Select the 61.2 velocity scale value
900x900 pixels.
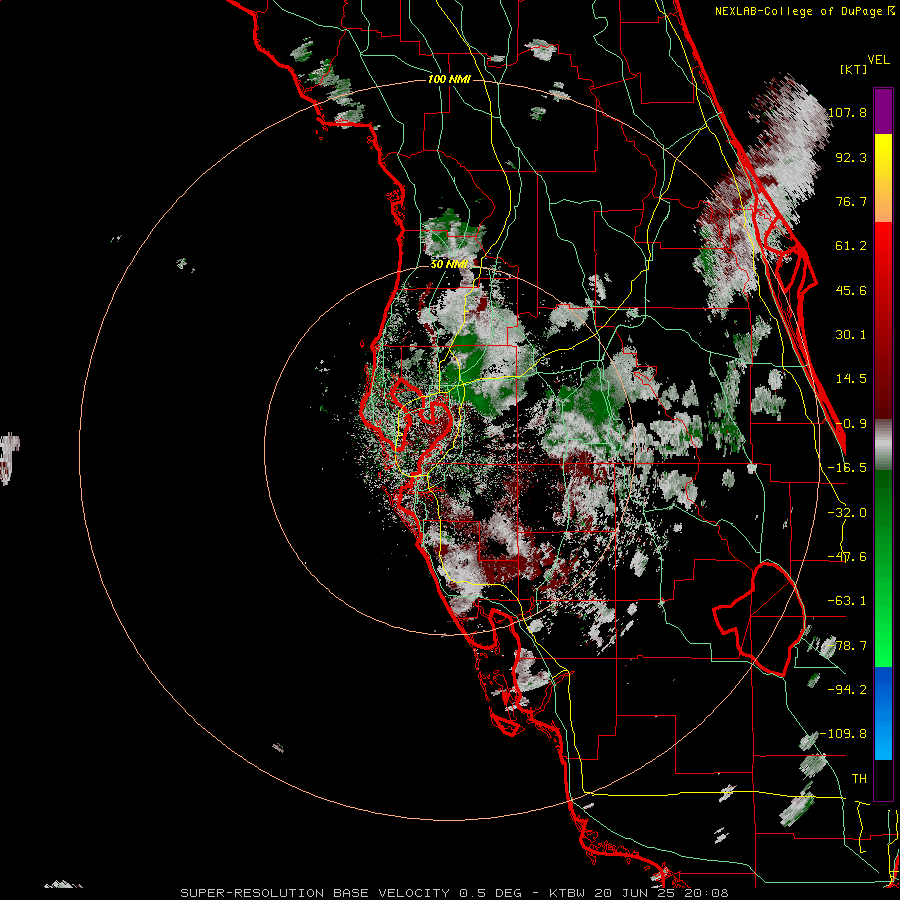[851, 246]
